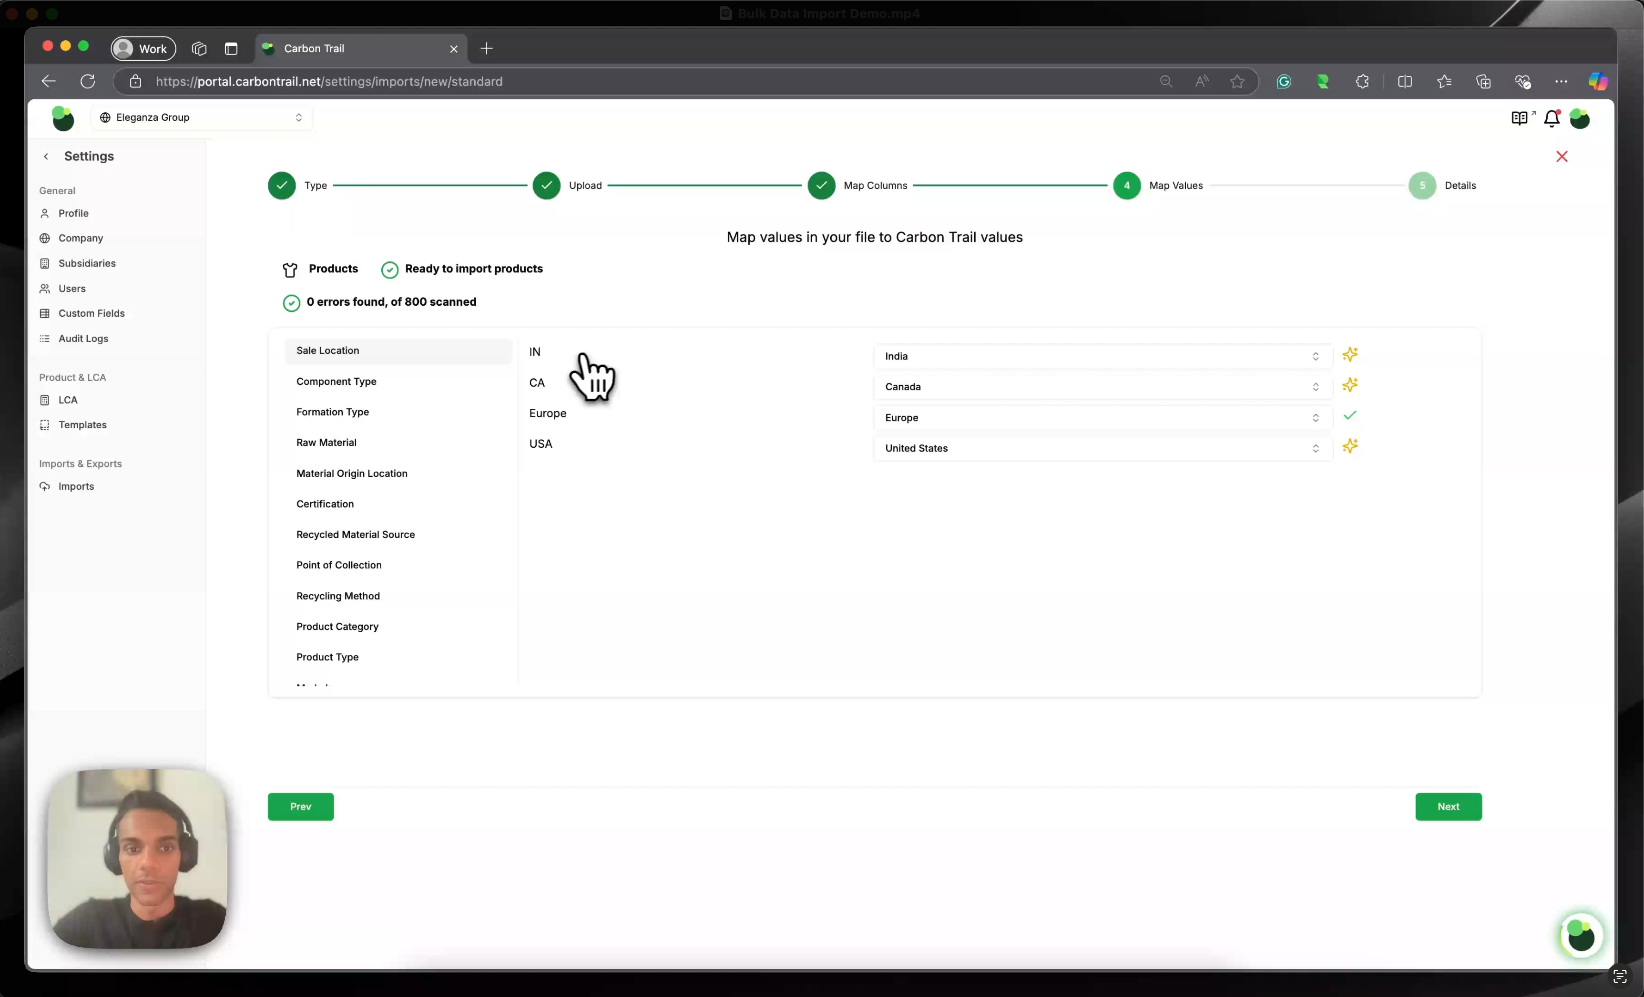Open browser three-dot settings menu

pyautogui.click(x=1561, y=82)
